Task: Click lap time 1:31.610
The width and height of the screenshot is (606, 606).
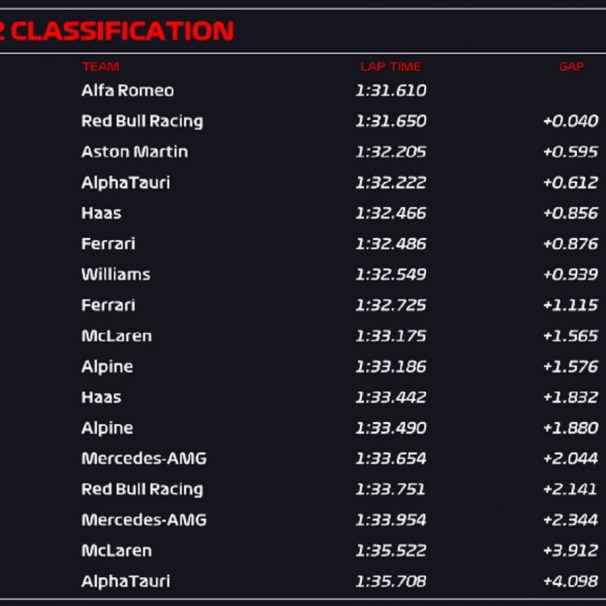Action: coord(391,90)
